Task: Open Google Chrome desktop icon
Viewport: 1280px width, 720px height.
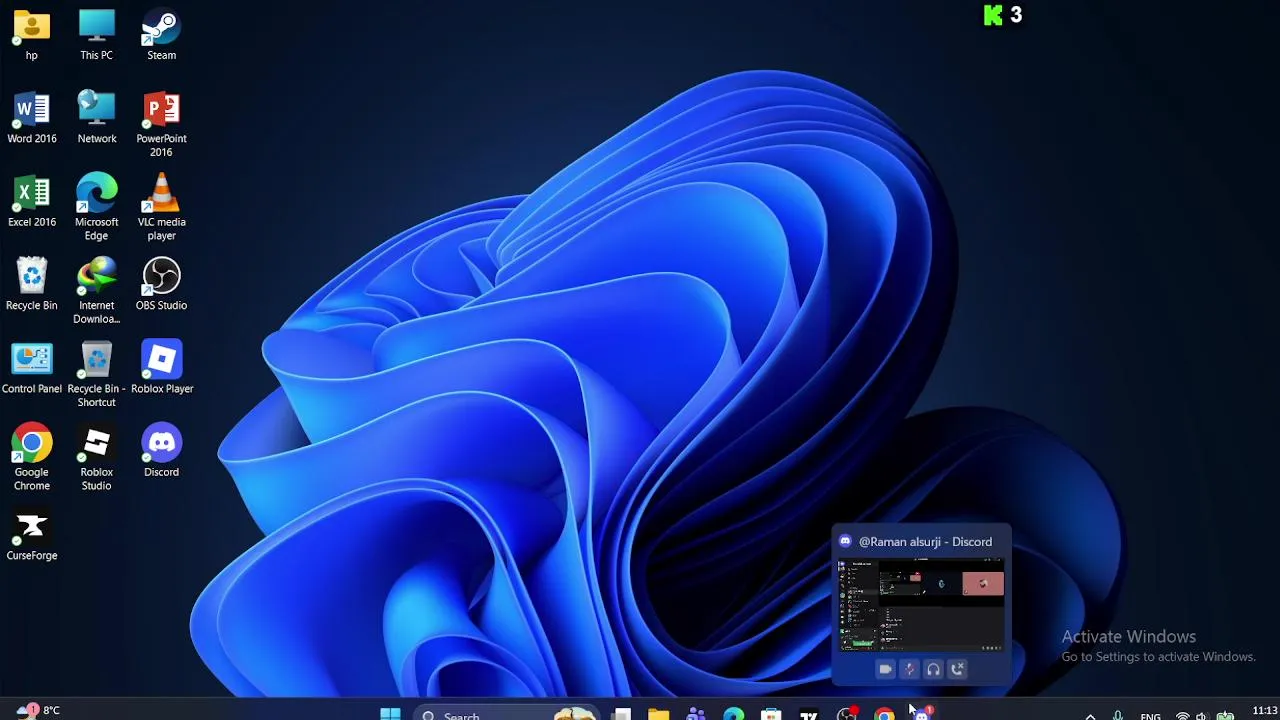Action: pyautogui.click(x=32, y=458)
